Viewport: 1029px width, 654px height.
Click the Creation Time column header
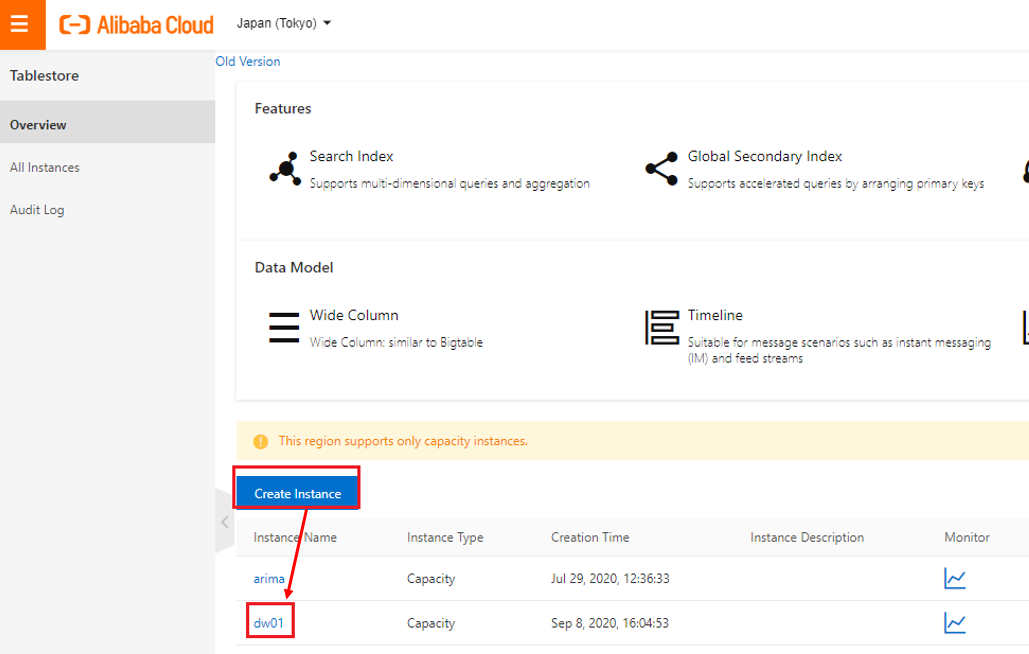(590, 537)
